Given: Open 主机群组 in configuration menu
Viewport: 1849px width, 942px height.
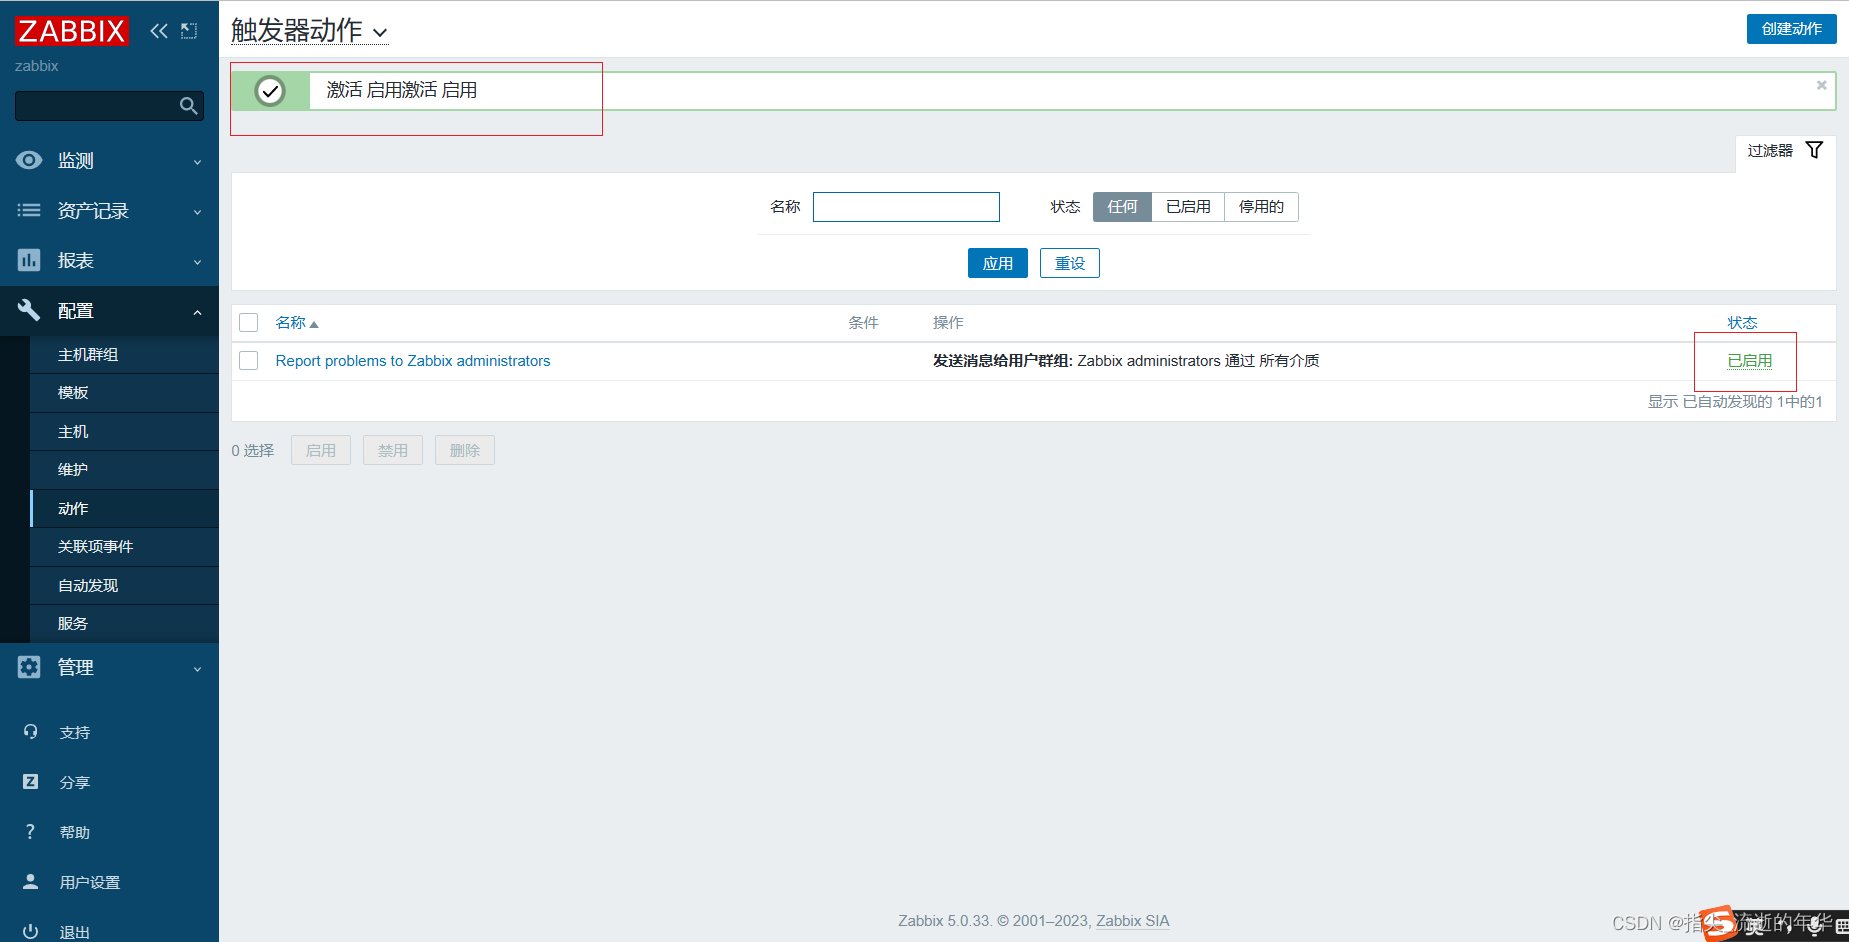Looking at the screenshot, I should [124, 355].
